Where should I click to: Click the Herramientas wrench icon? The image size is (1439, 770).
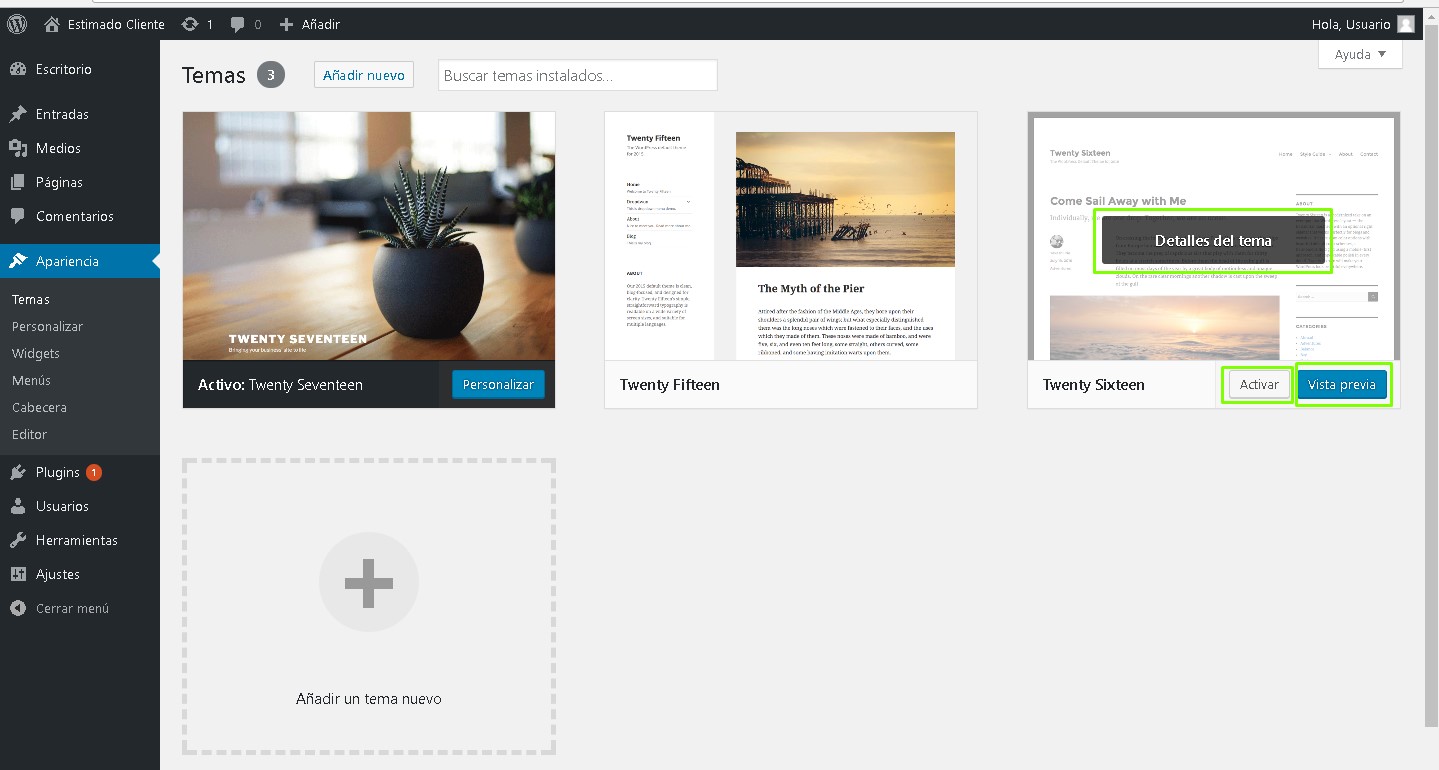[18, 540]
